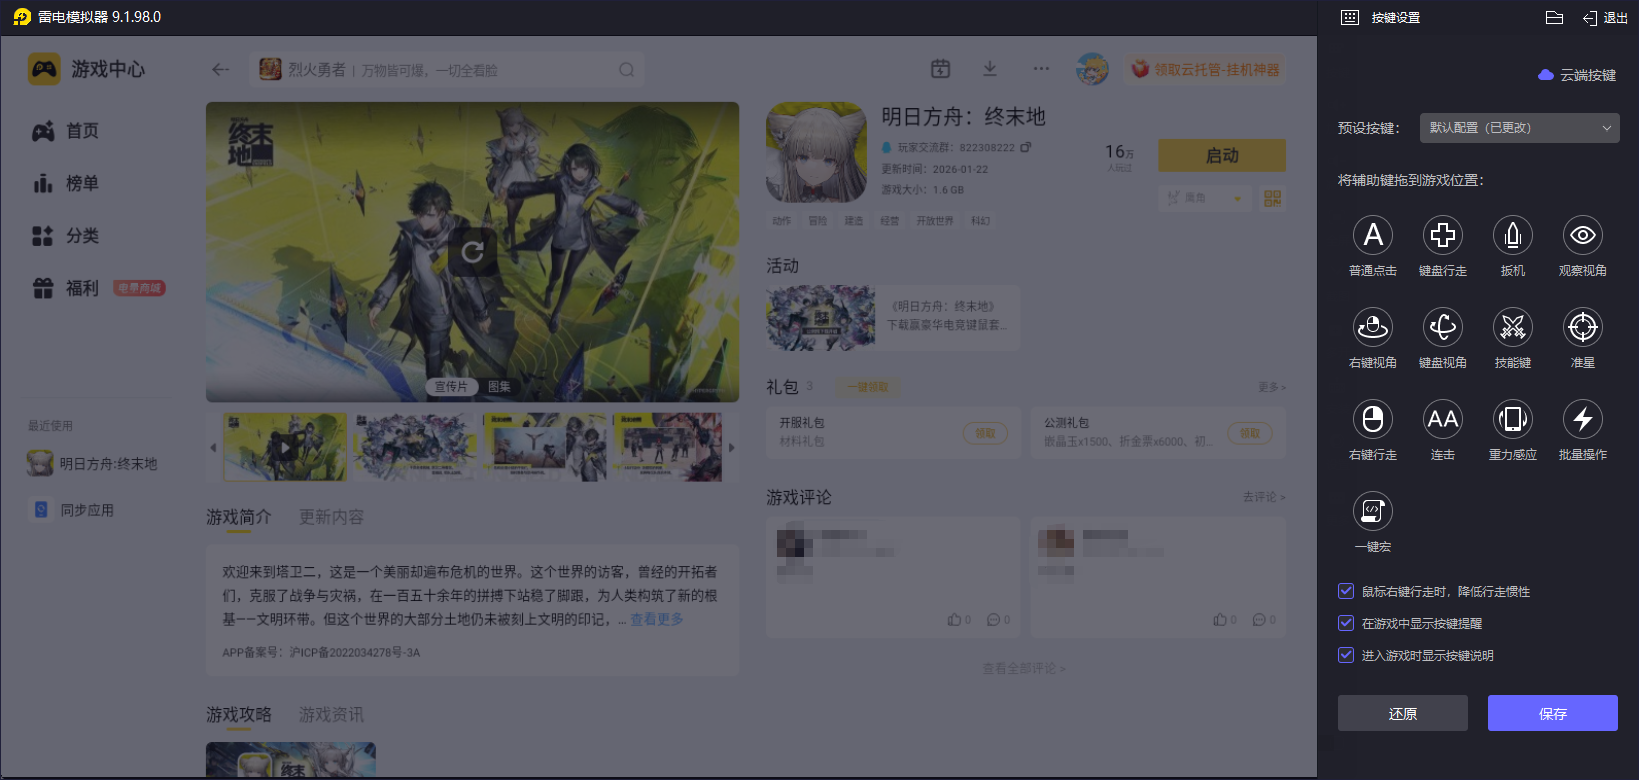Expand gift packs with 更多
The image size is (1639, 780).
[x=1272, y=387]
